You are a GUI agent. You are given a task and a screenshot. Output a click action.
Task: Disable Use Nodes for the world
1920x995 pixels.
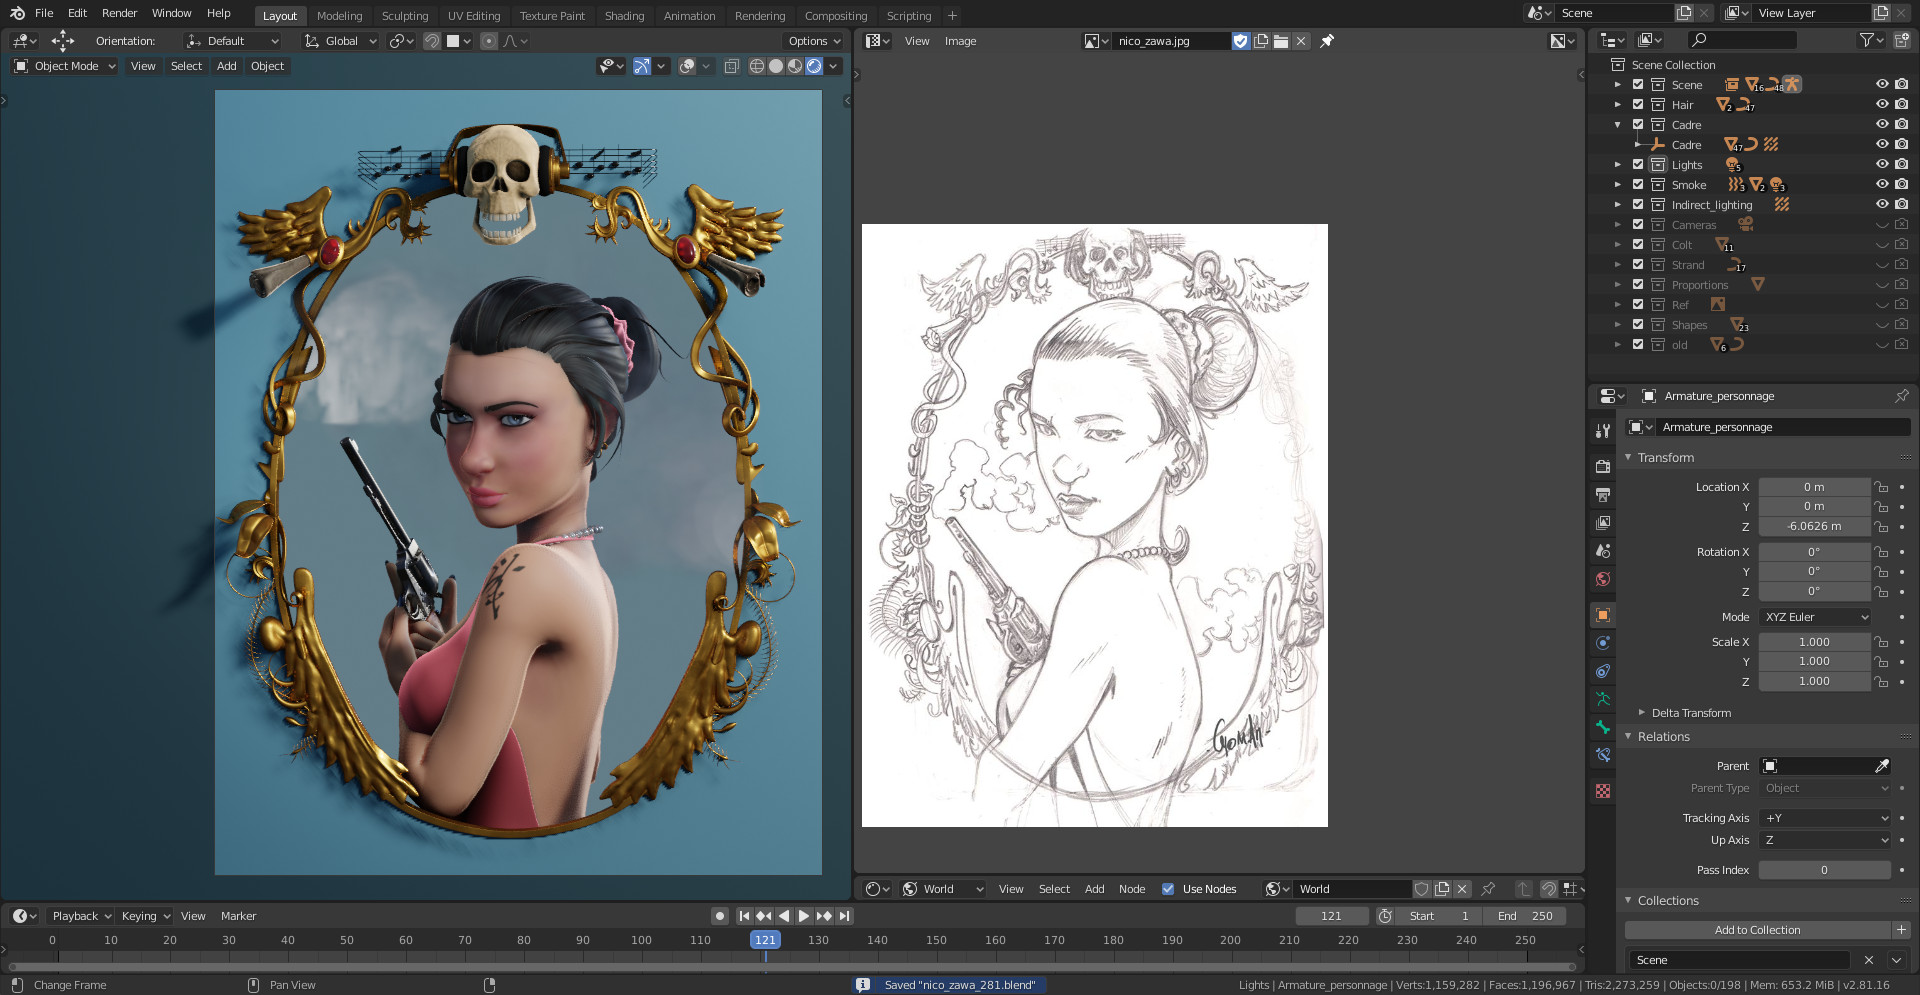tap(1168, 889)
